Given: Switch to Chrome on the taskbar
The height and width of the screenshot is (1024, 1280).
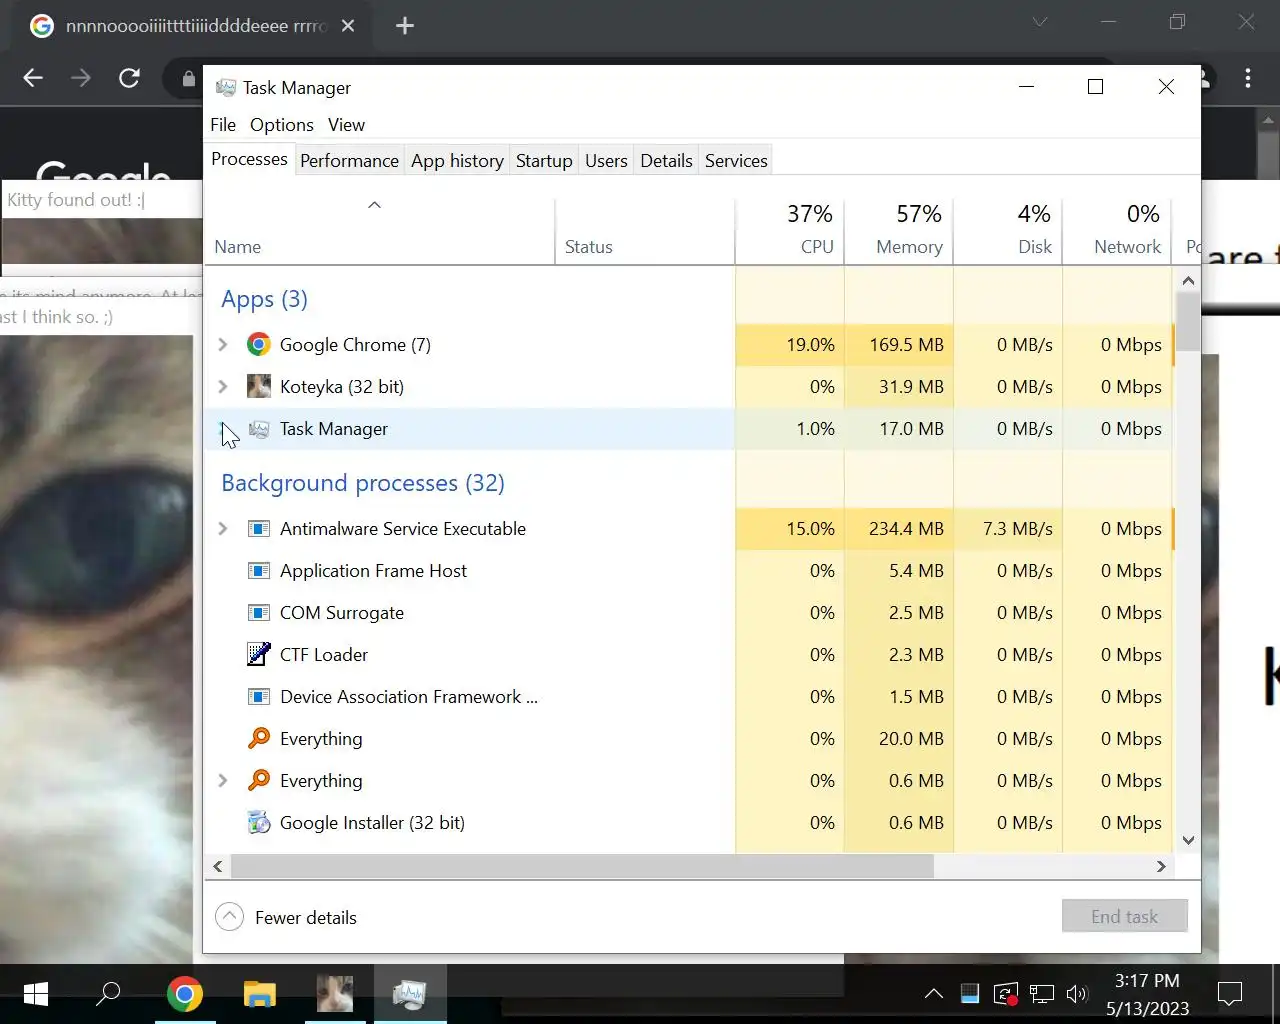Looking at the screenshot, I should click(185, 994).
